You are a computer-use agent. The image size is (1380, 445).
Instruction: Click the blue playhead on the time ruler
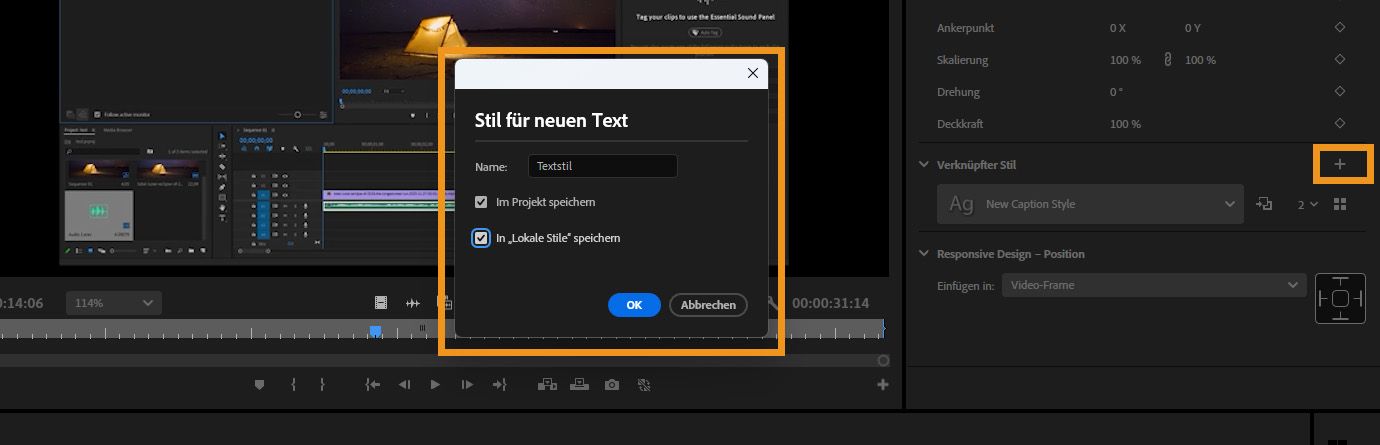[376, 331]
